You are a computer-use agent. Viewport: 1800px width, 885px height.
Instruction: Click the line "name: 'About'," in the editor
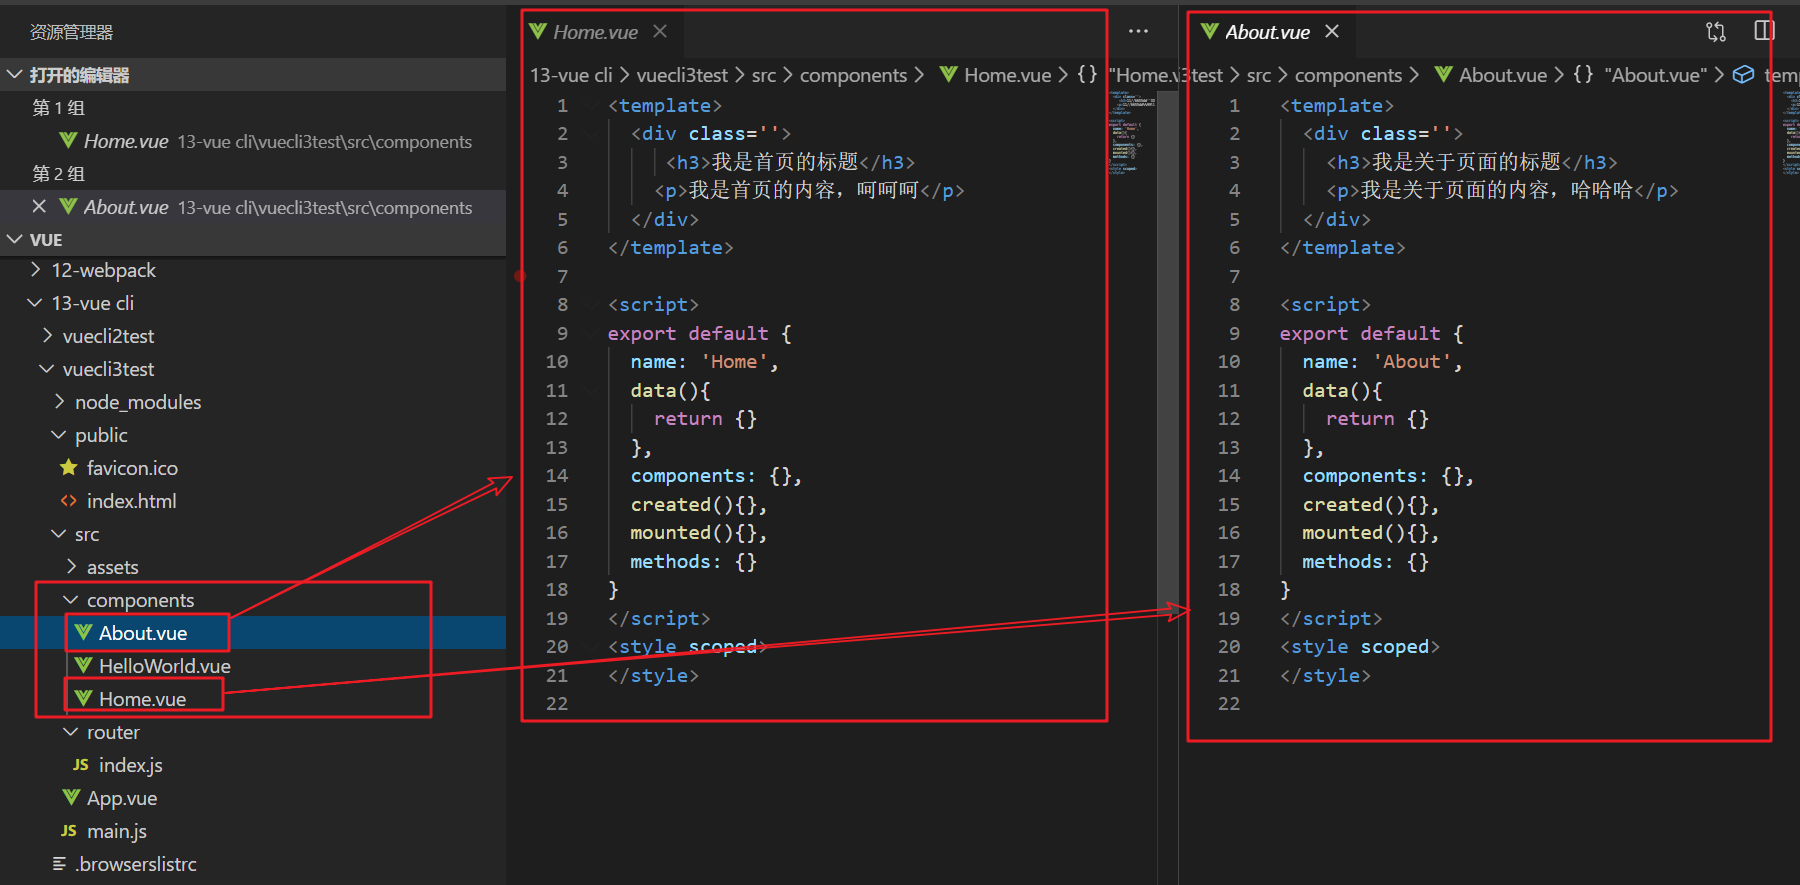click(x=1382, y=362)
